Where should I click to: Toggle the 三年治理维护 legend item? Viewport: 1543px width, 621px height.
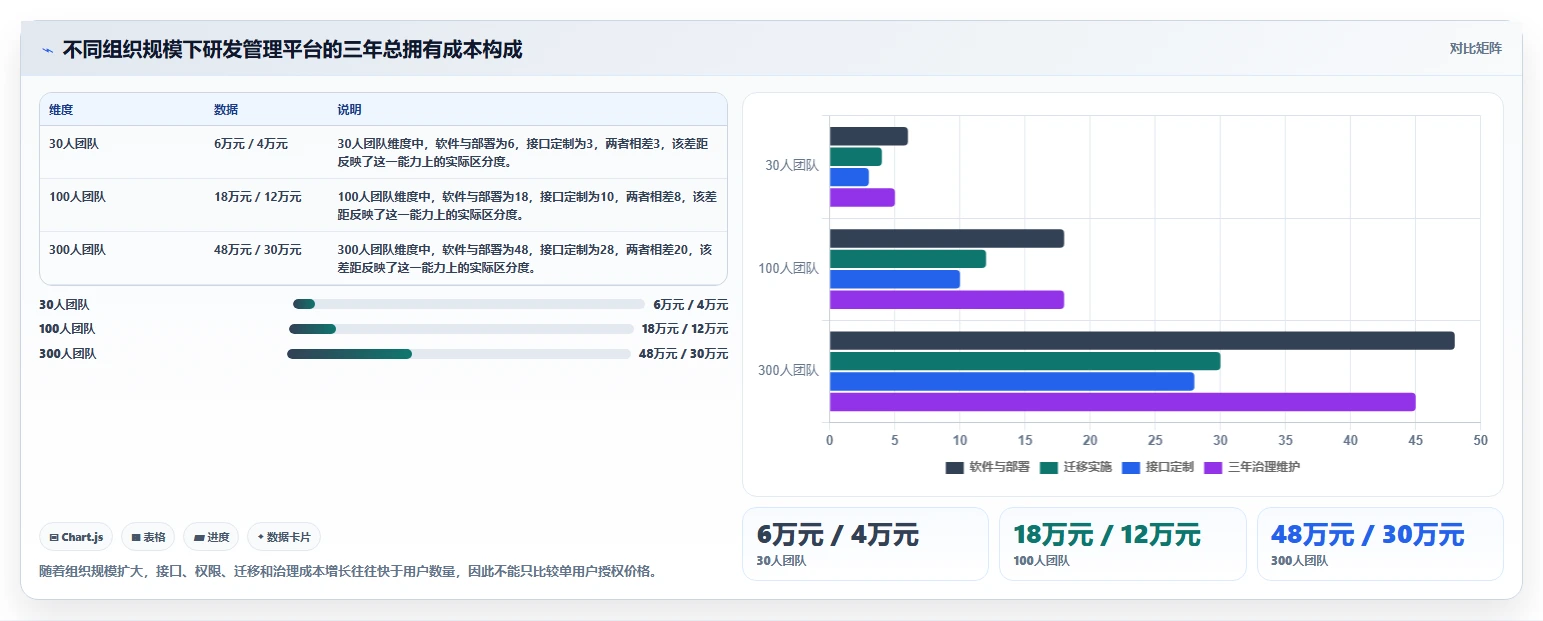pos(1252,467)
